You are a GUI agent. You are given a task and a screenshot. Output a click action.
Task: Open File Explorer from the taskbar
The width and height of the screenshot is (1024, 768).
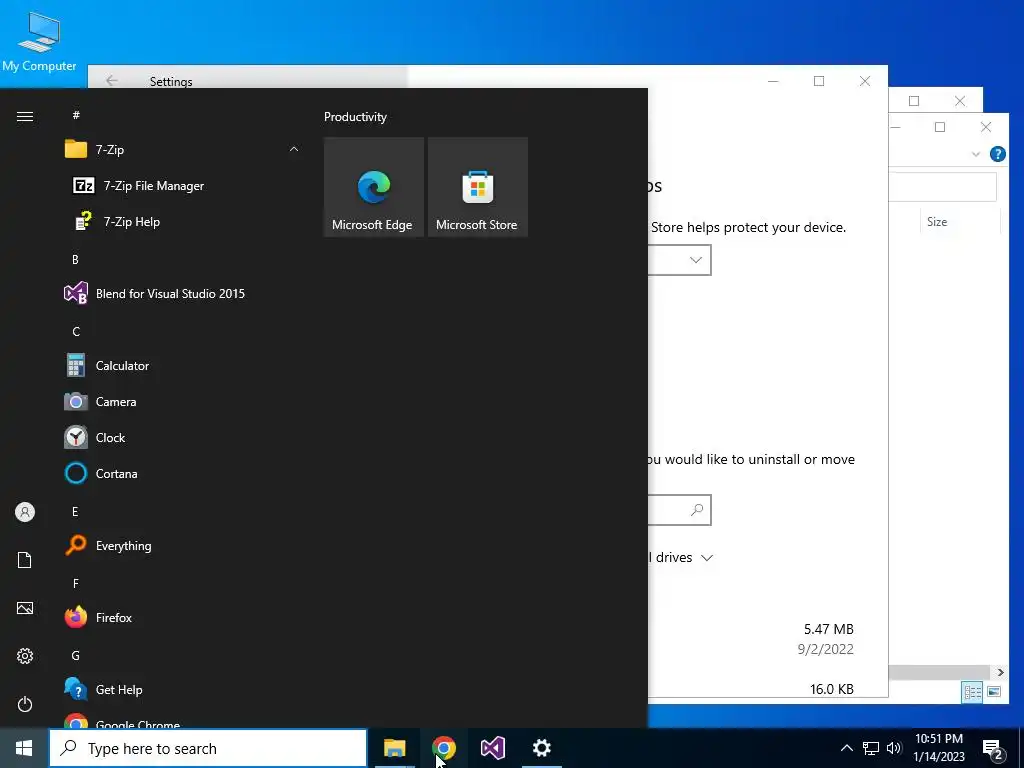pyautogui.click(x=394, y=748)
